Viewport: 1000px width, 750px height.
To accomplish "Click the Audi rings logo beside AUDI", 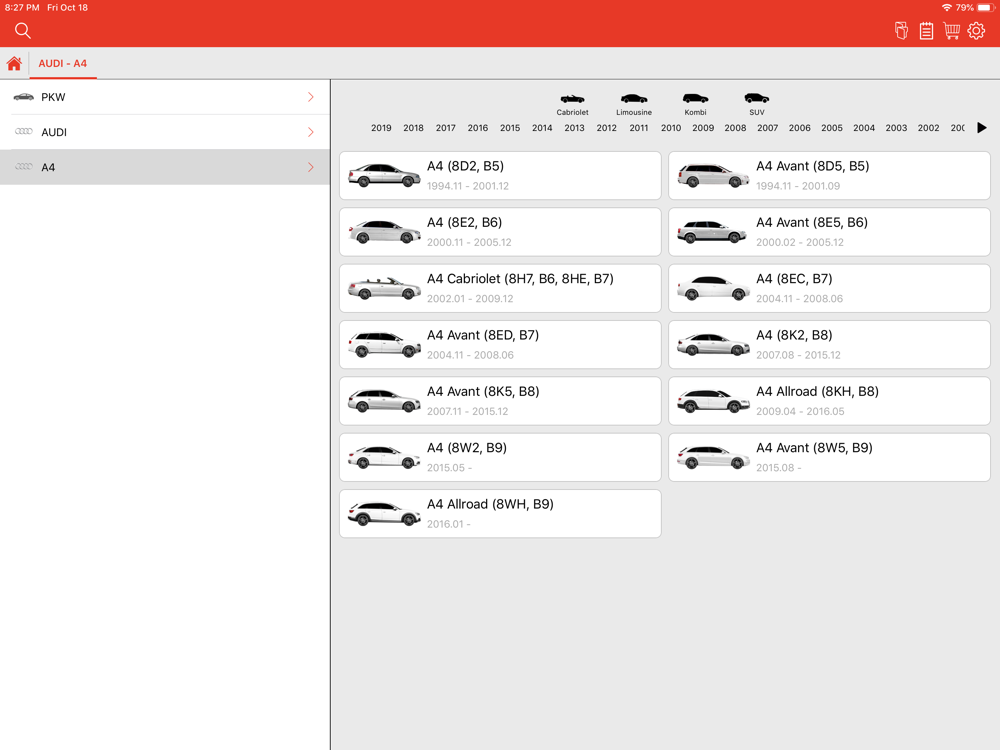I will coord(24,132).
